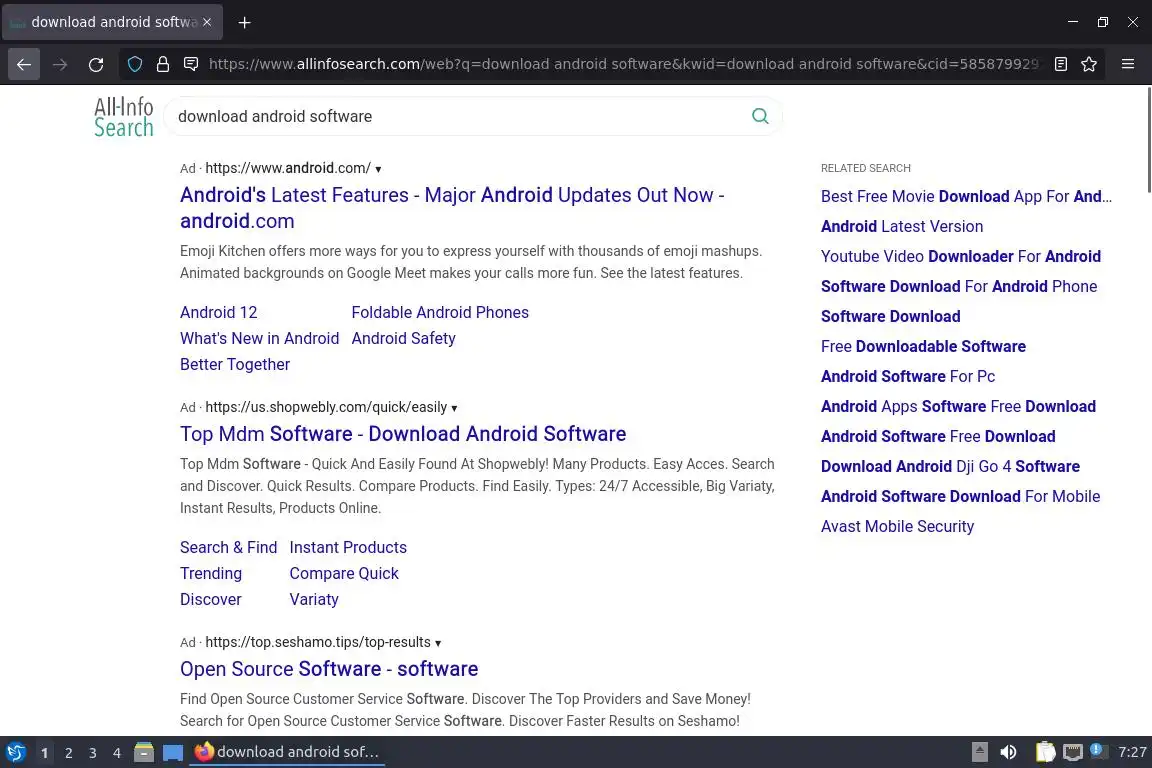Expand android.com ad info arrow
The height and width of the screenshot is (768, 1152).
[x=378, y=169]
